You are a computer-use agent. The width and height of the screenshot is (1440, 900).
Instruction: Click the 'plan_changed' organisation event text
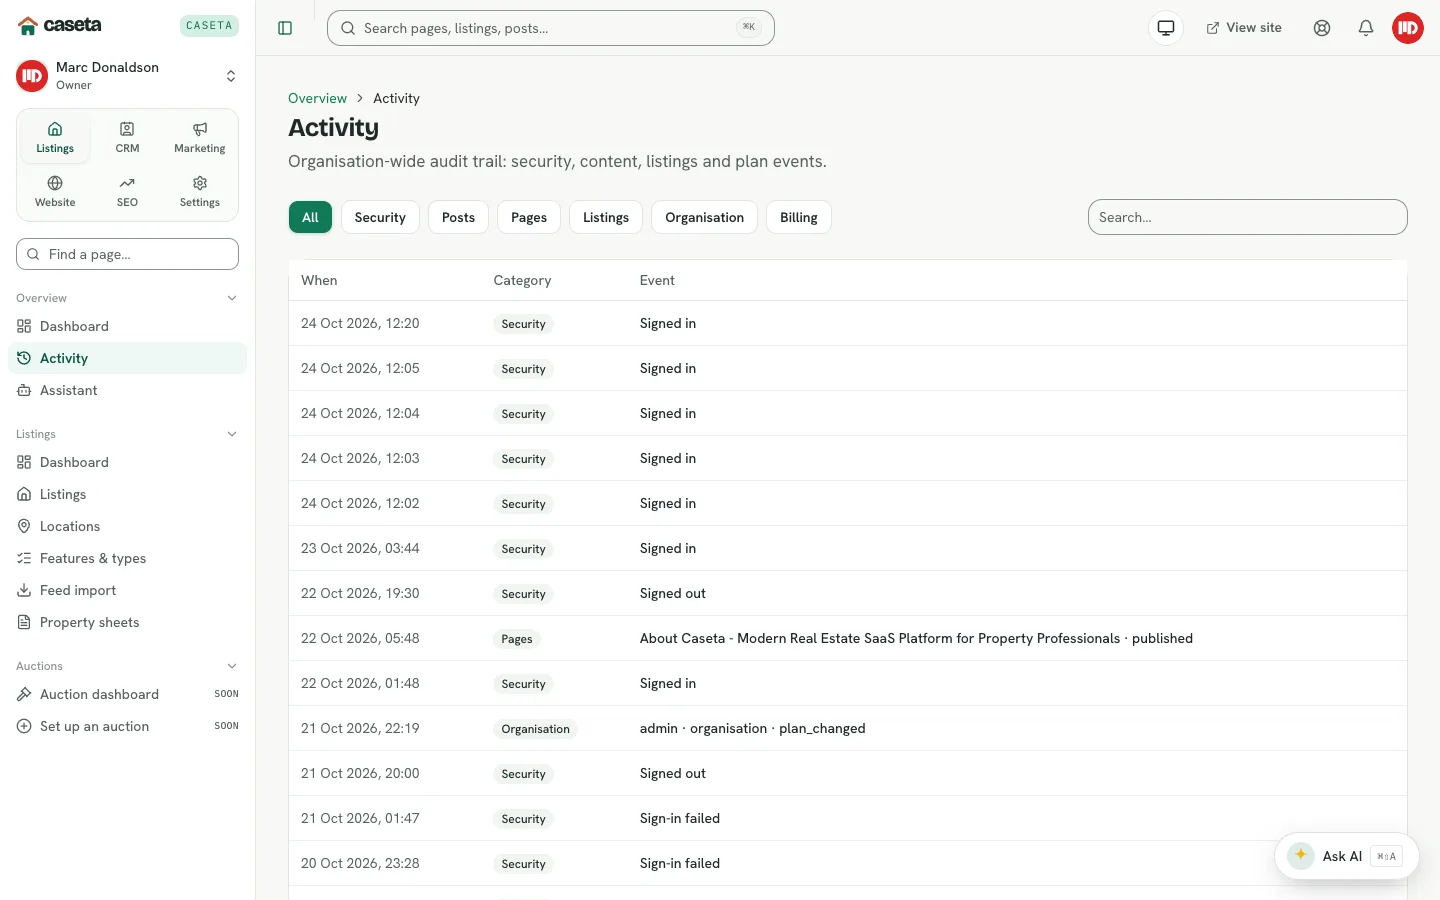[x=753, y=728]
